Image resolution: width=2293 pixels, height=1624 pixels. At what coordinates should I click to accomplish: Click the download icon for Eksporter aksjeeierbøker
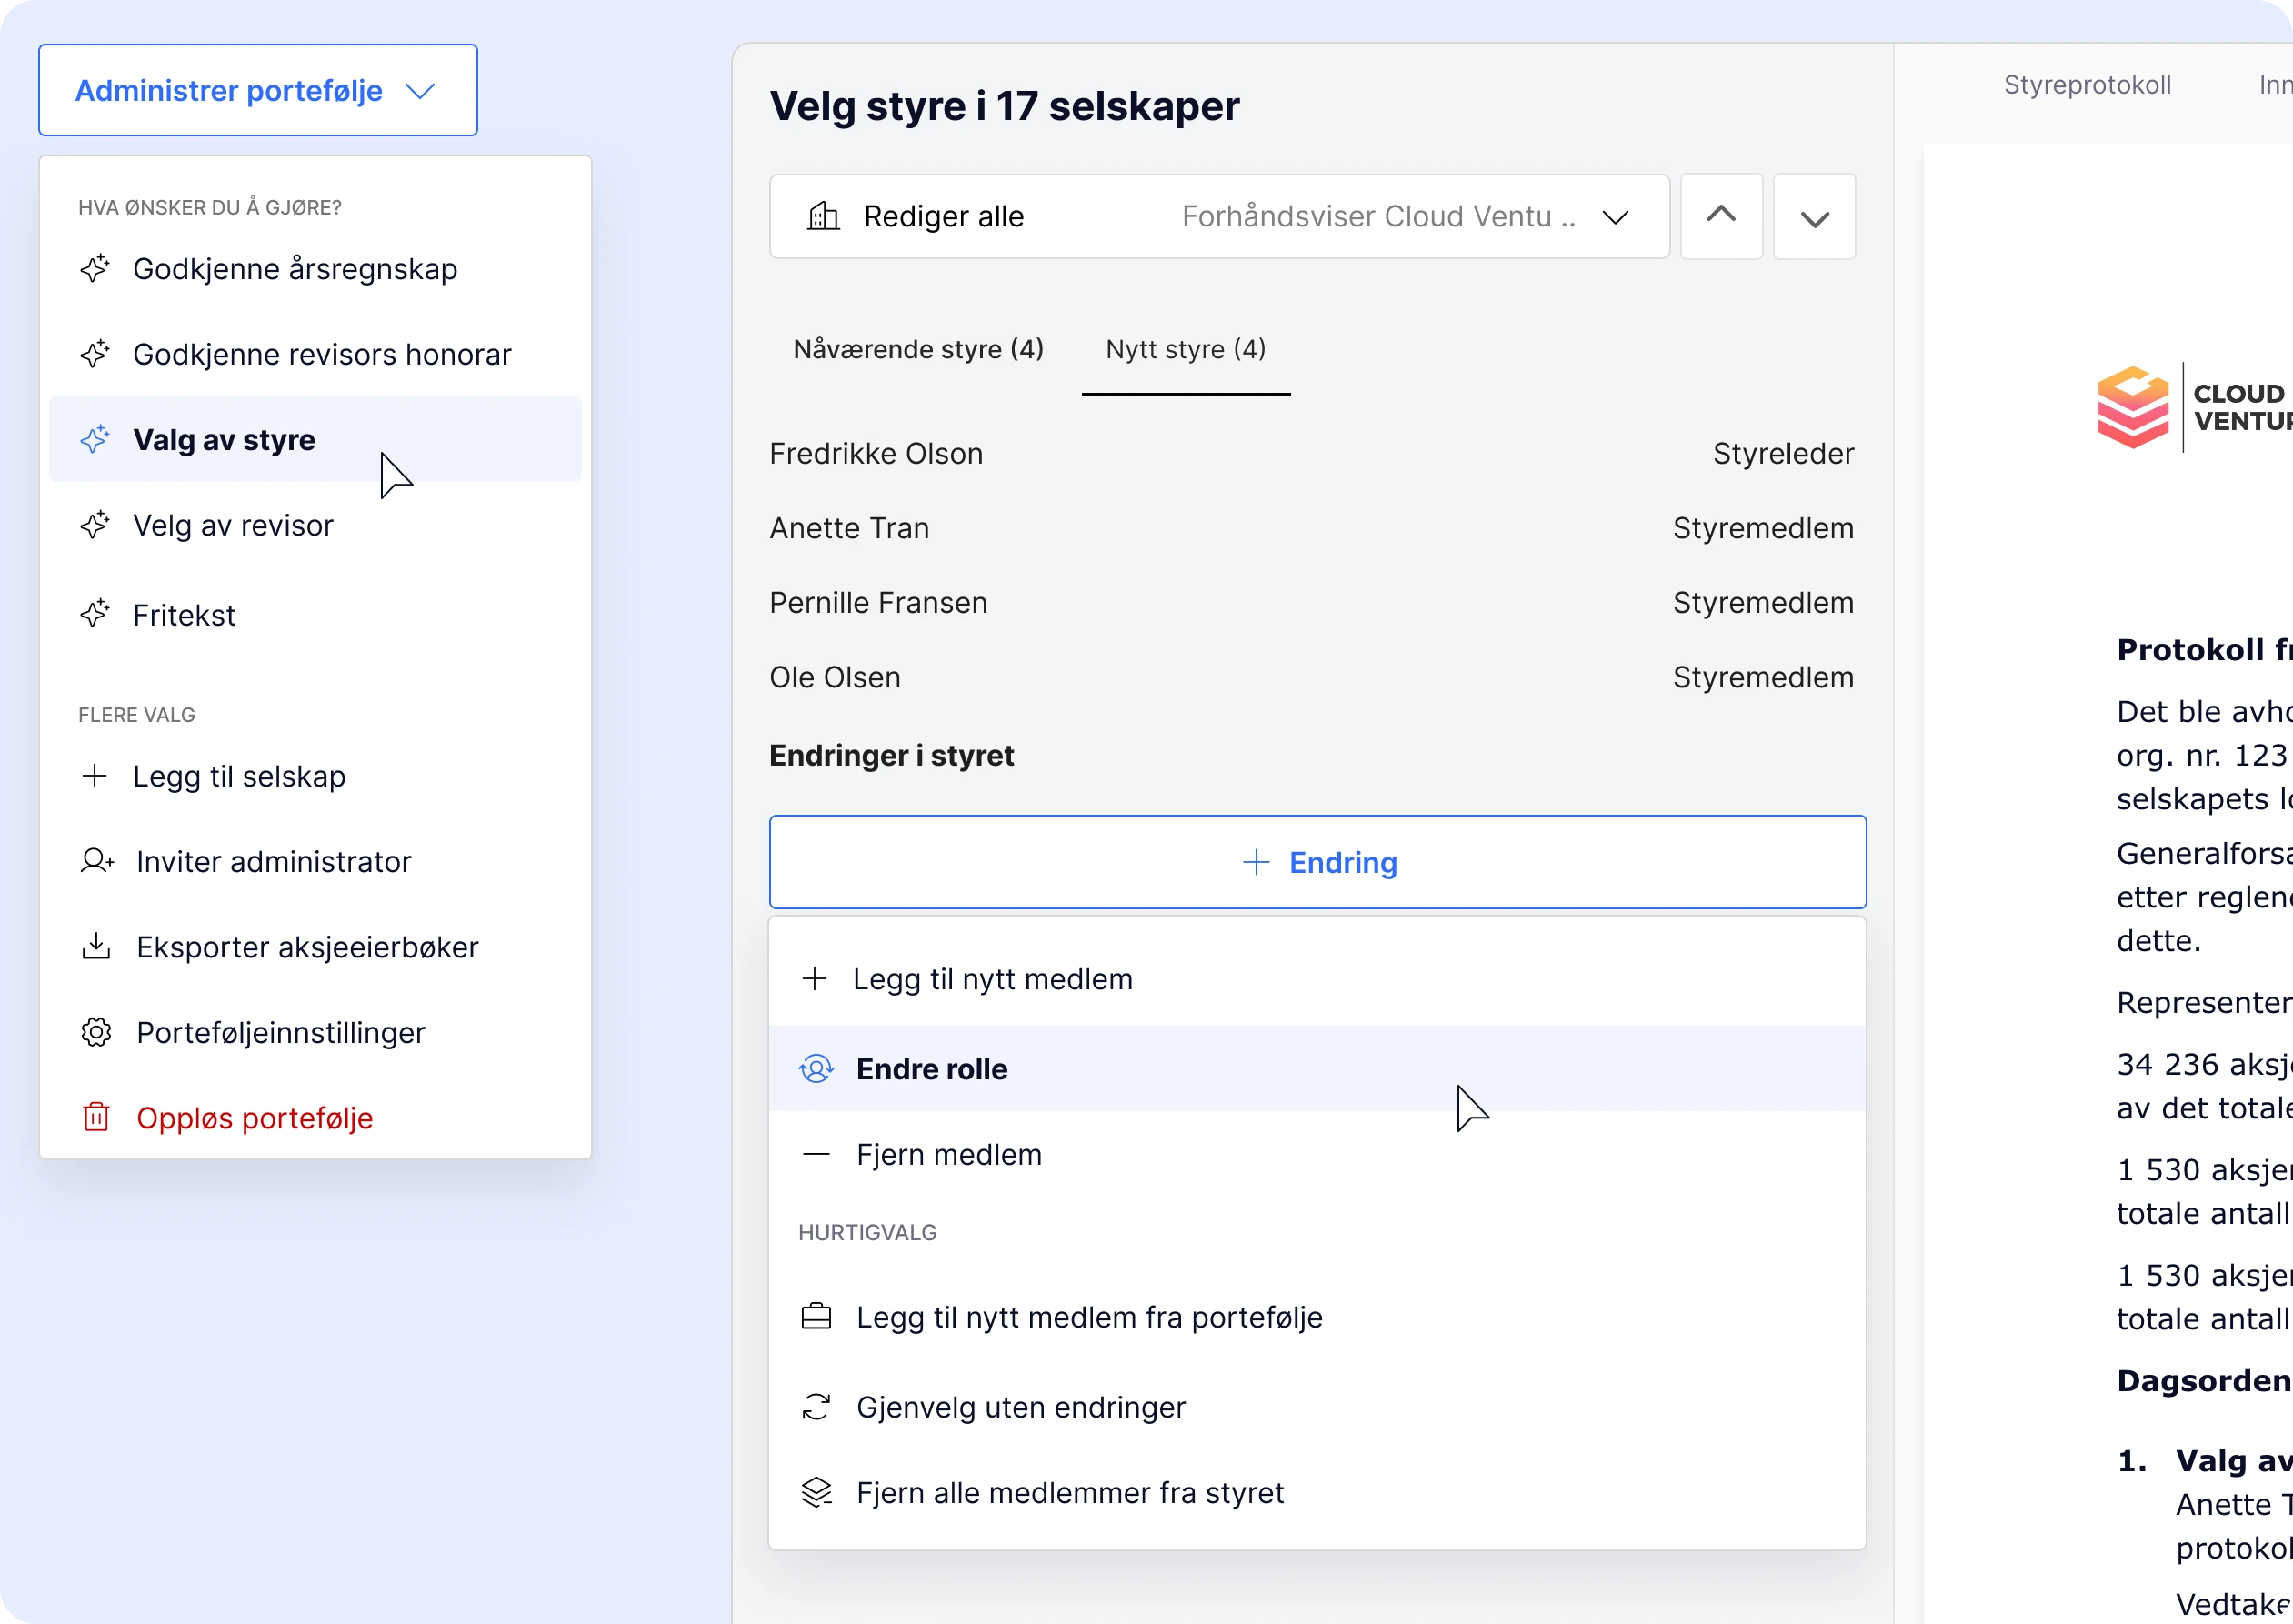pyautogui.click(x=96, y=946)
